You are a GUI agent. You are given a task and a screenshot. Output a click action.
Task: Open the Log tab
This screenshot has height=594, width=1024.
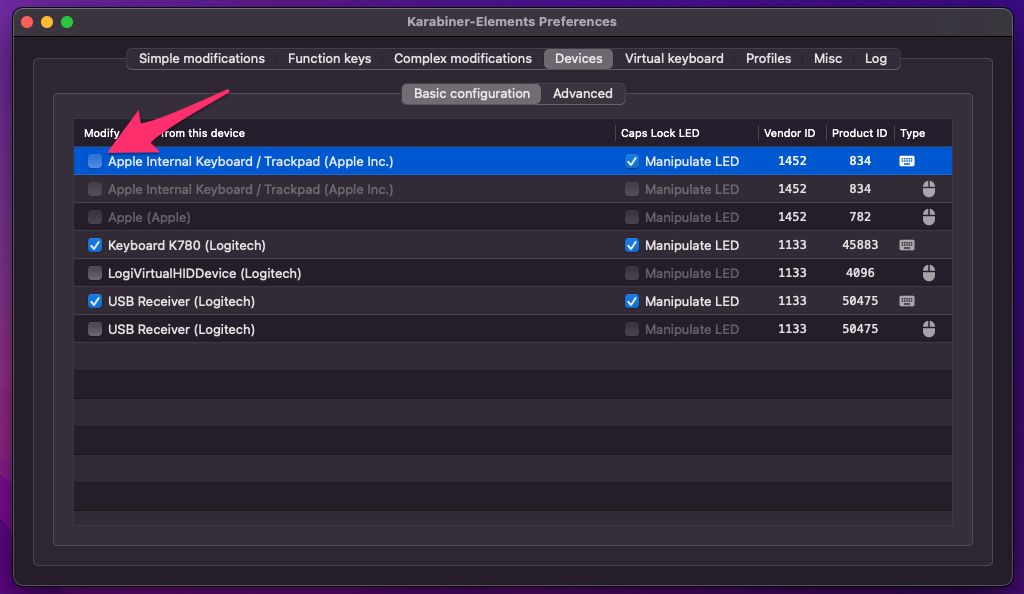point(875,59)
